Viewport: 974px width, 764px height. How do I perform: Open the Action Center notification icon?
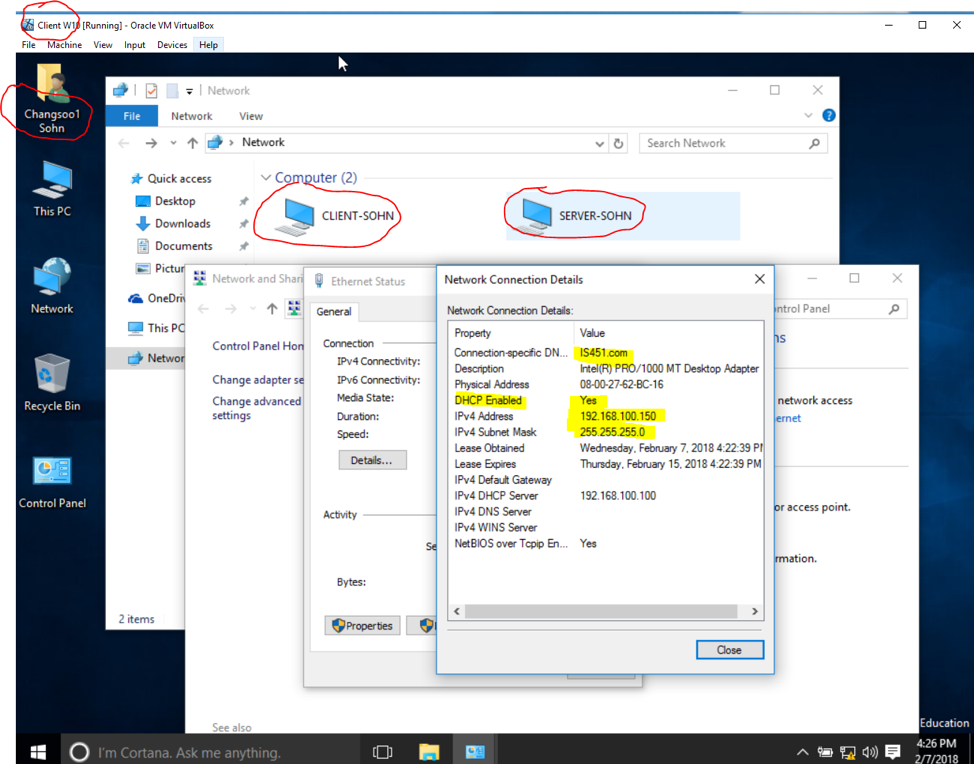[x=893, y=752]
